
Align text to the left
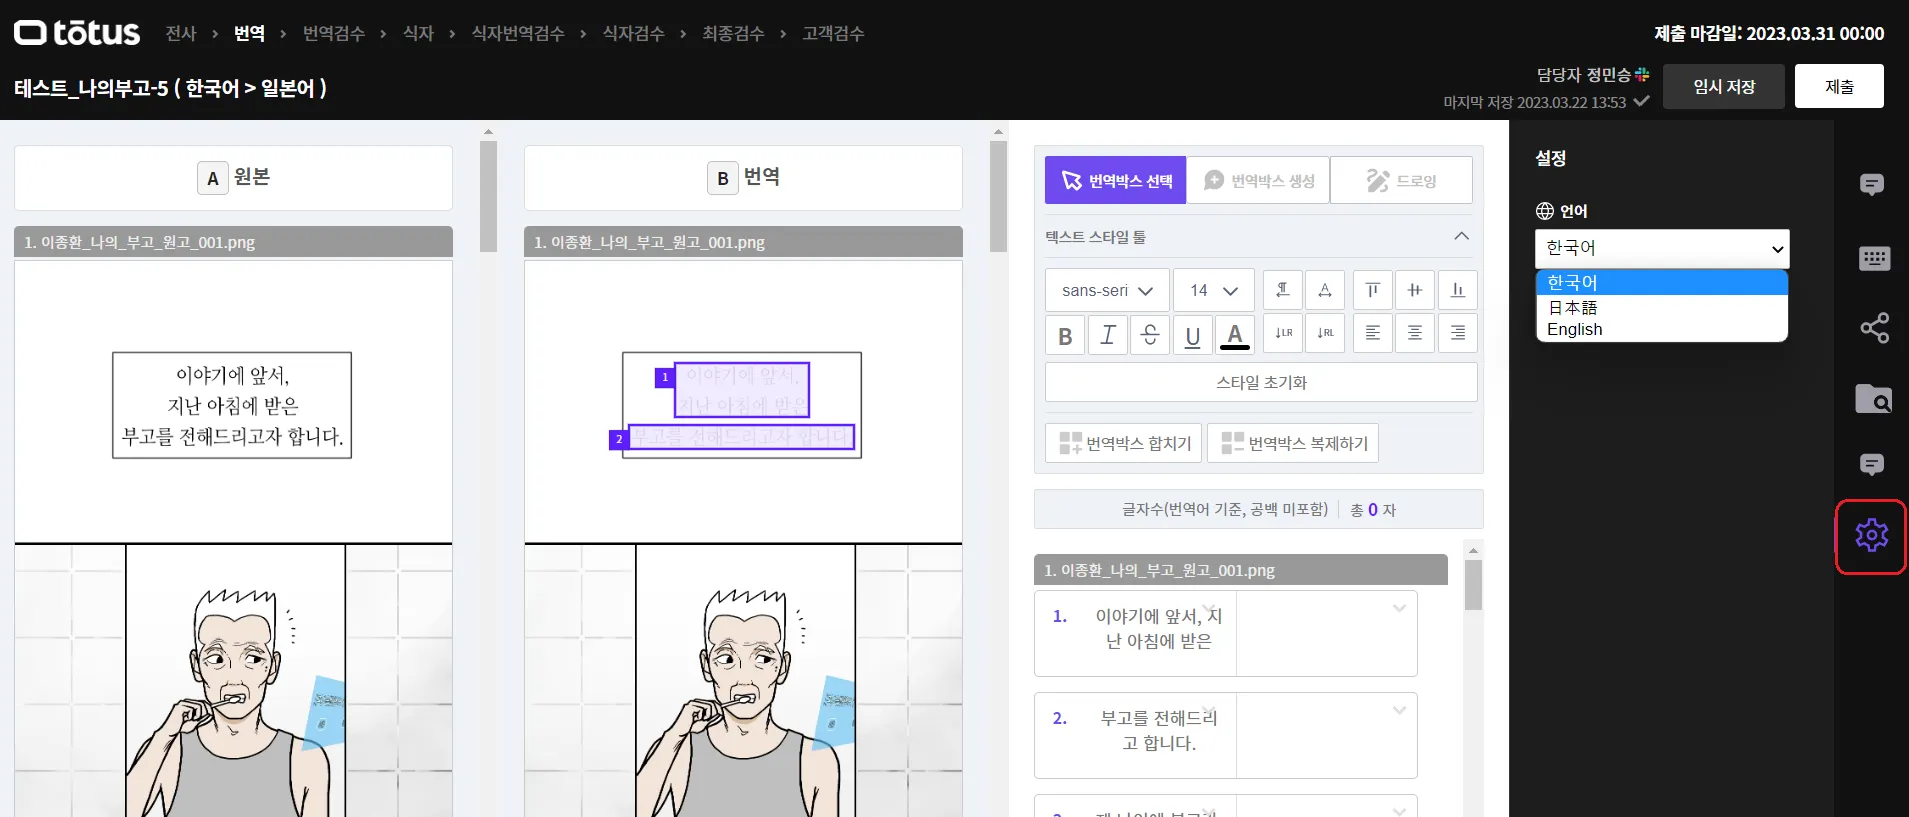point(1373,333)
